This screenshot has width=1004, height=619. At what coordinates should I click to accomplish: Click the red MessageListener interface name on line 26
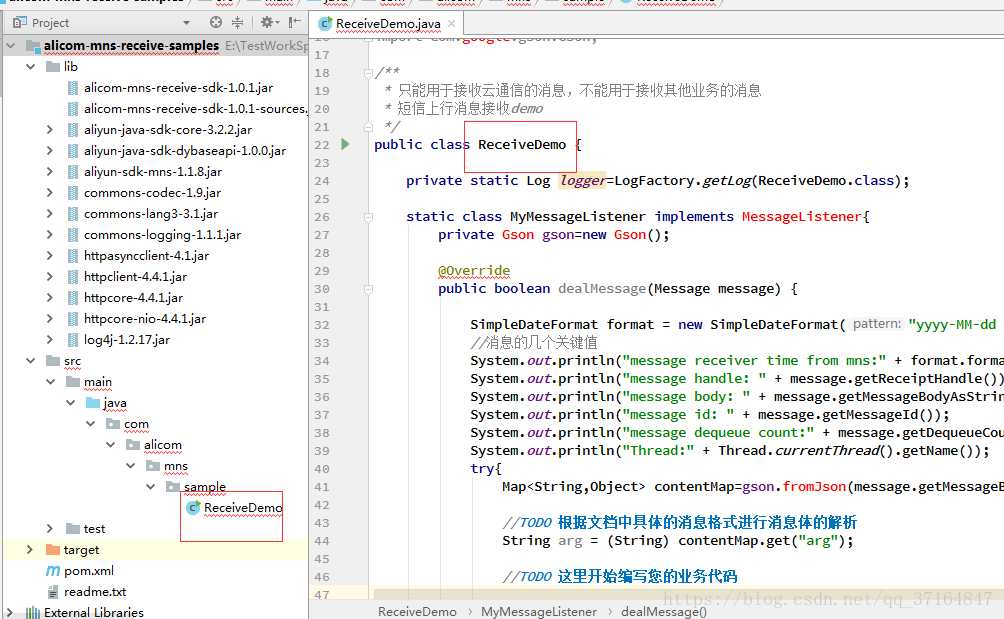802,216
